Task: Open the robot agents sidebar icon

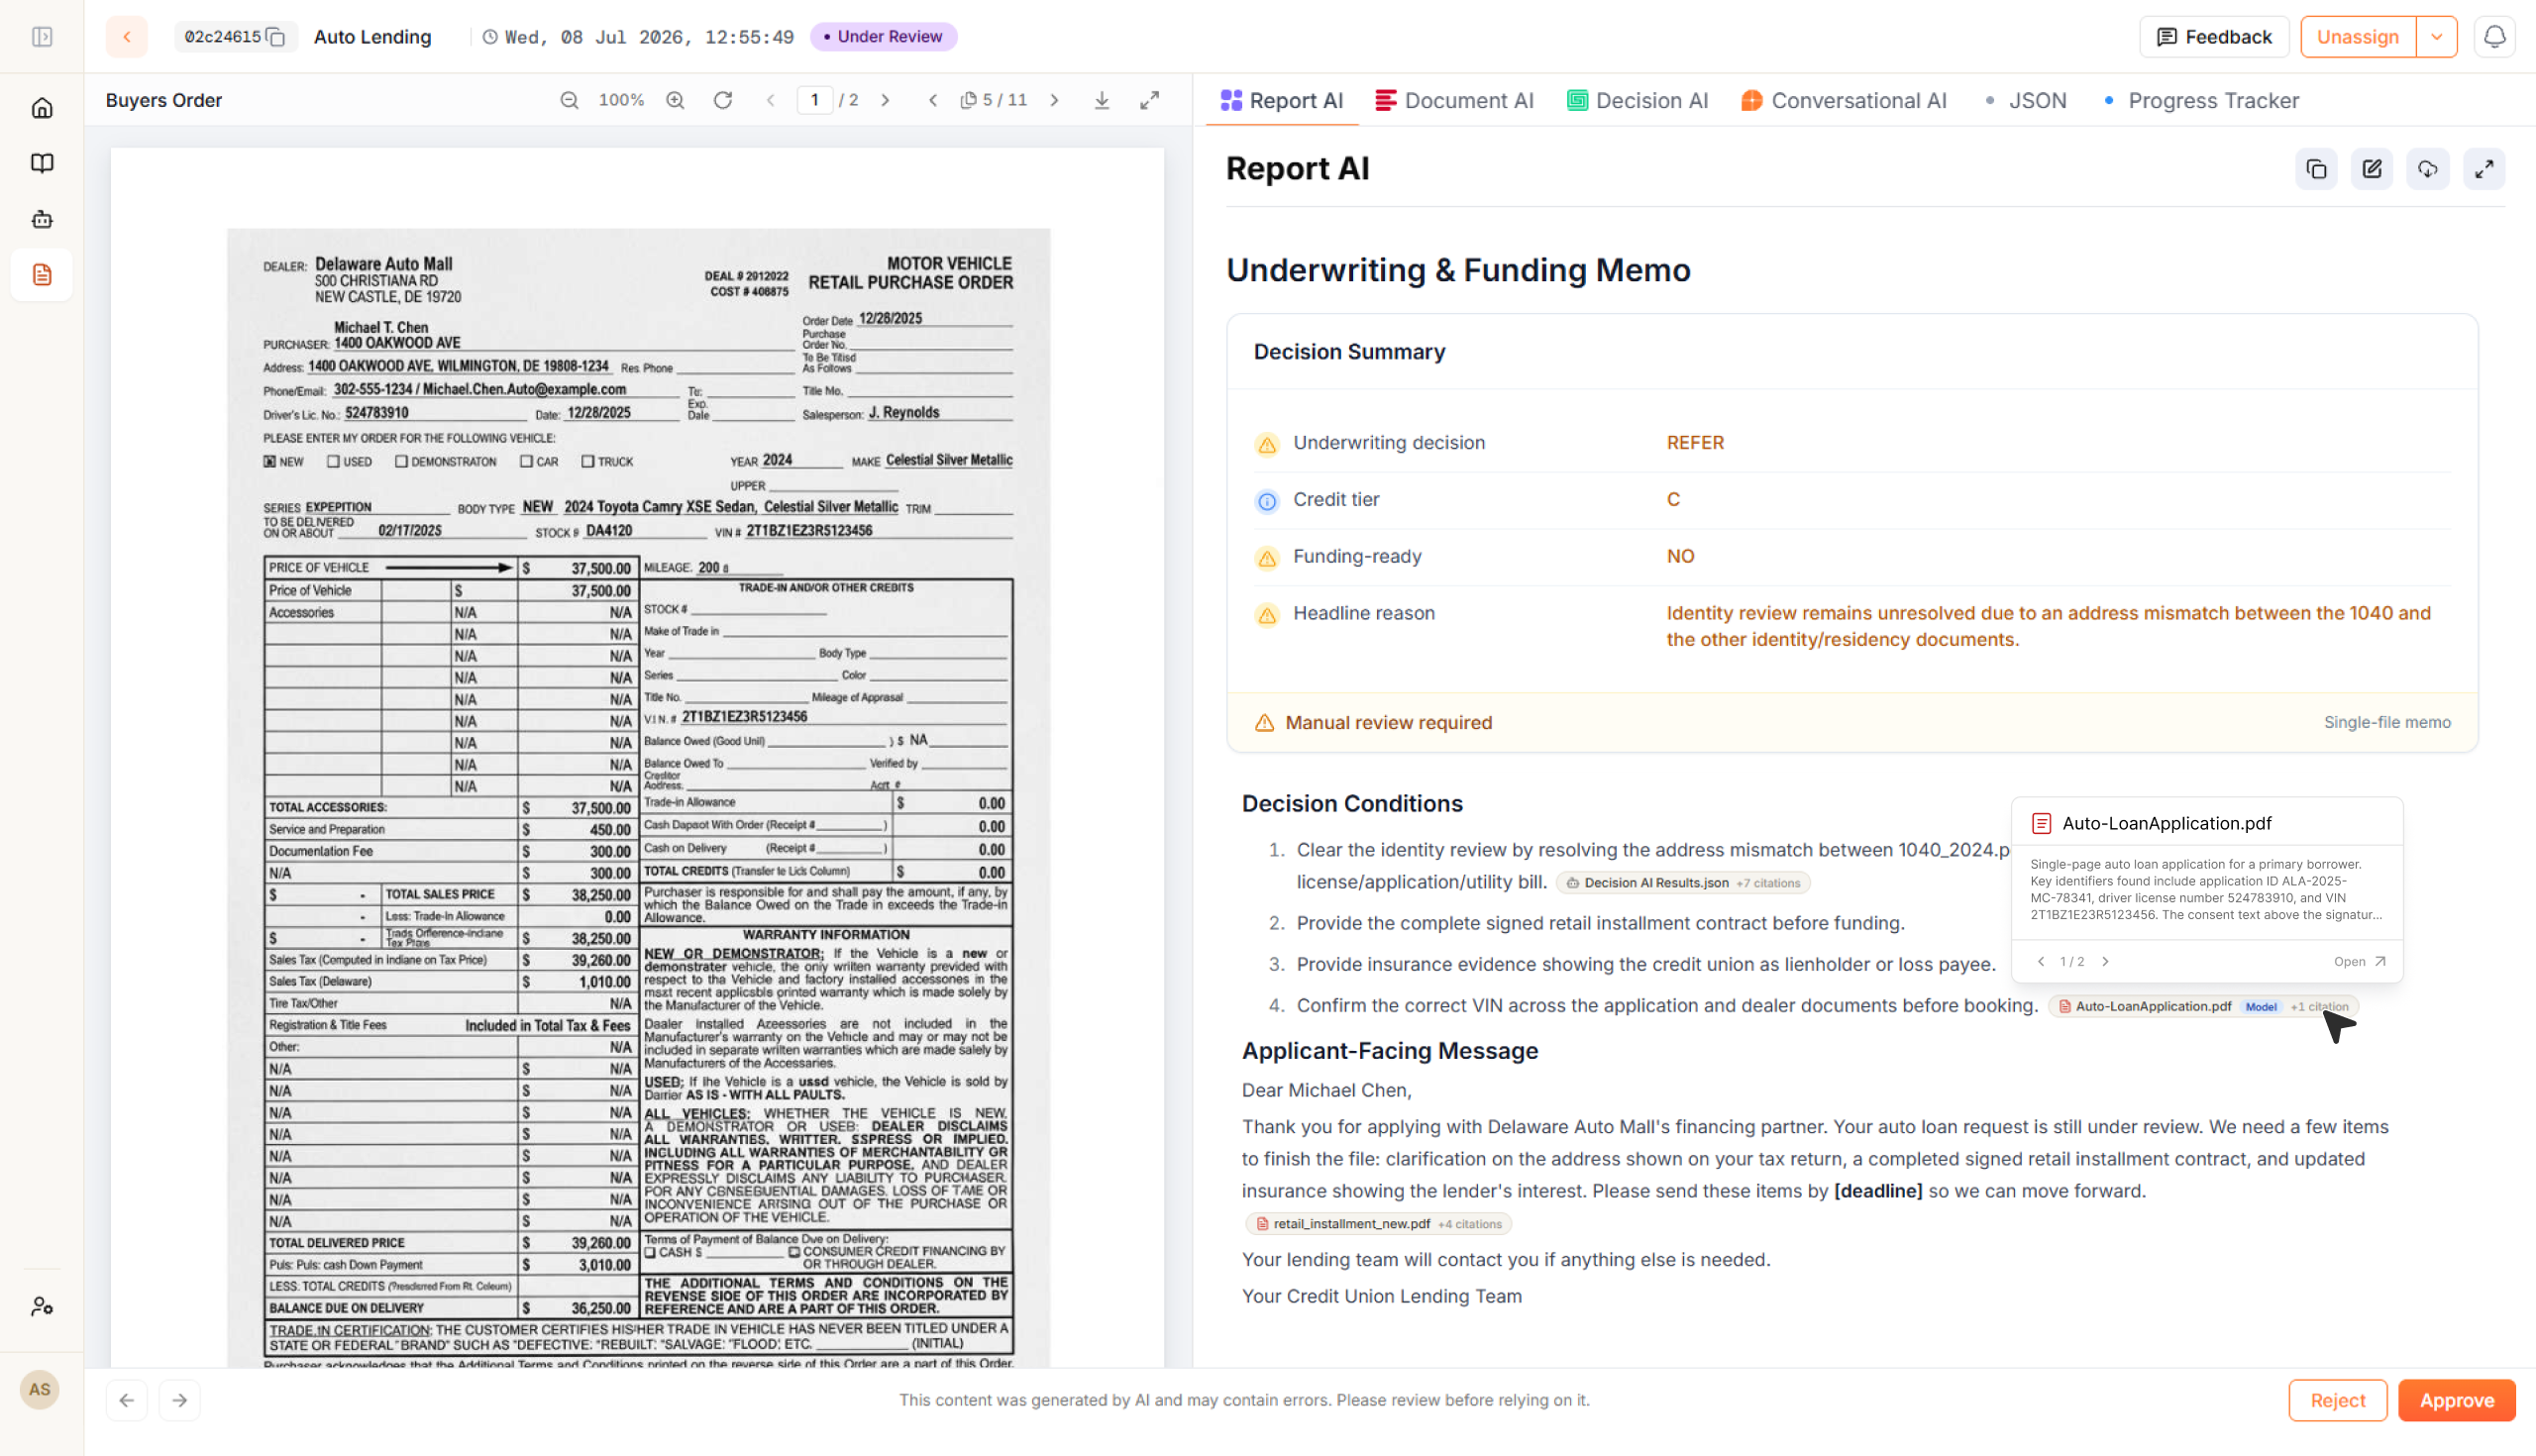Action: (42, 219)
